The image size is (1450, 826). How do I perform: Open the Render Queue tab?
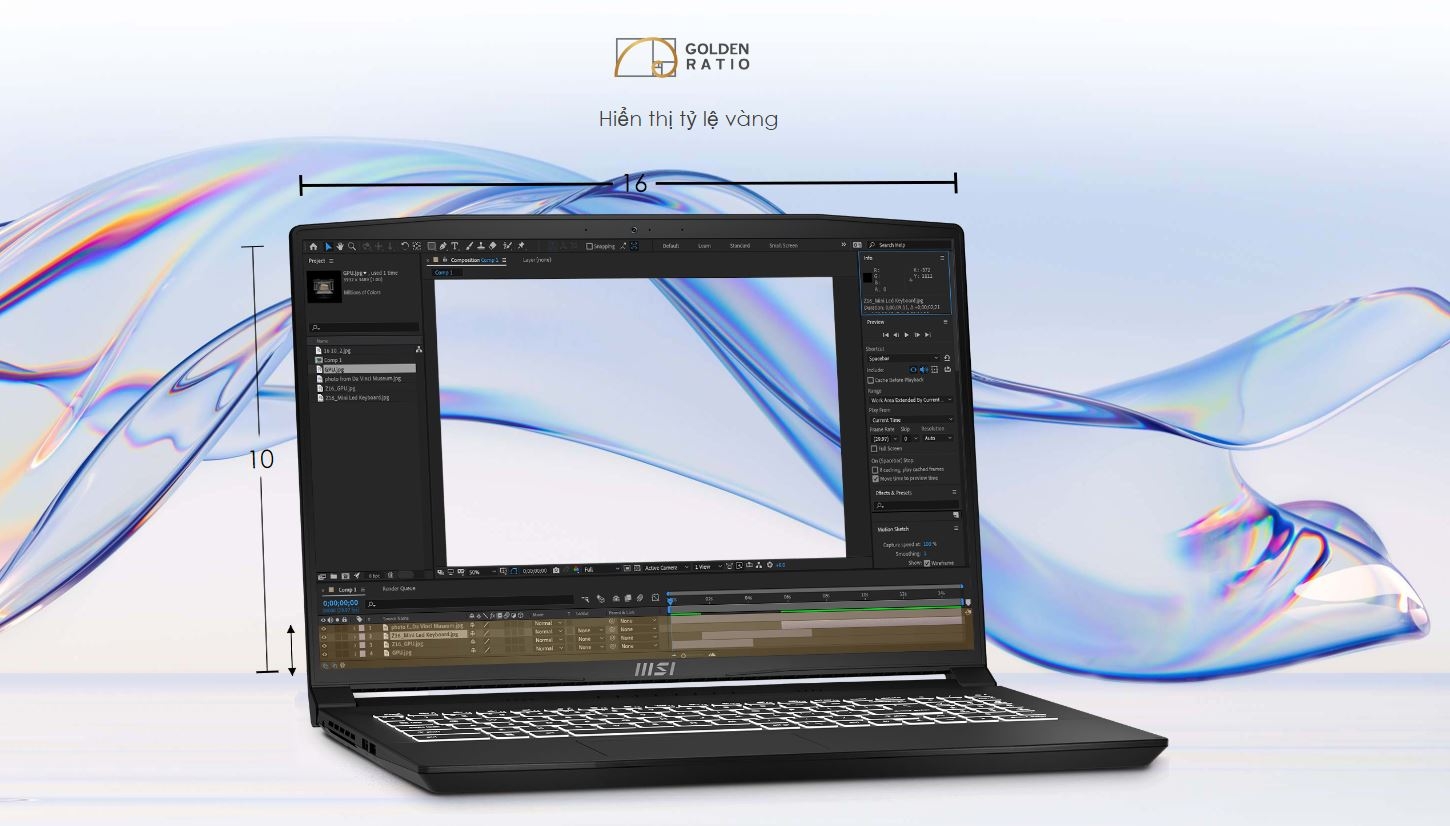[x=399, y=588]
